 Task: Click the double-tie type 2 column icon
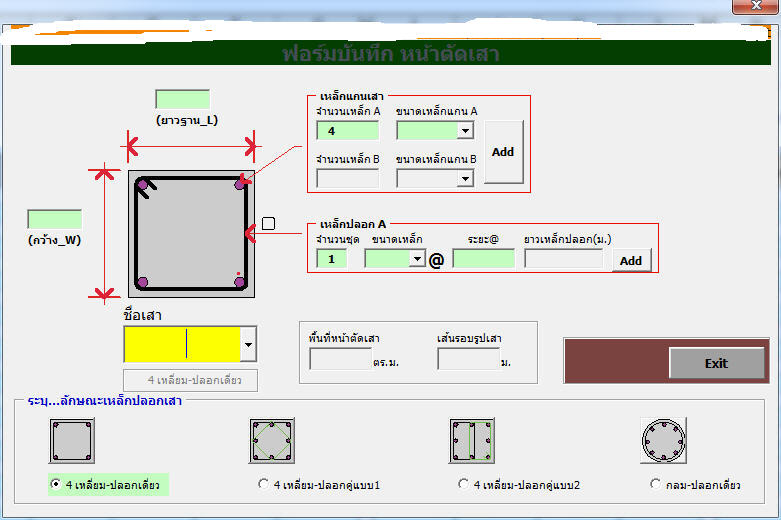point(472,439)
